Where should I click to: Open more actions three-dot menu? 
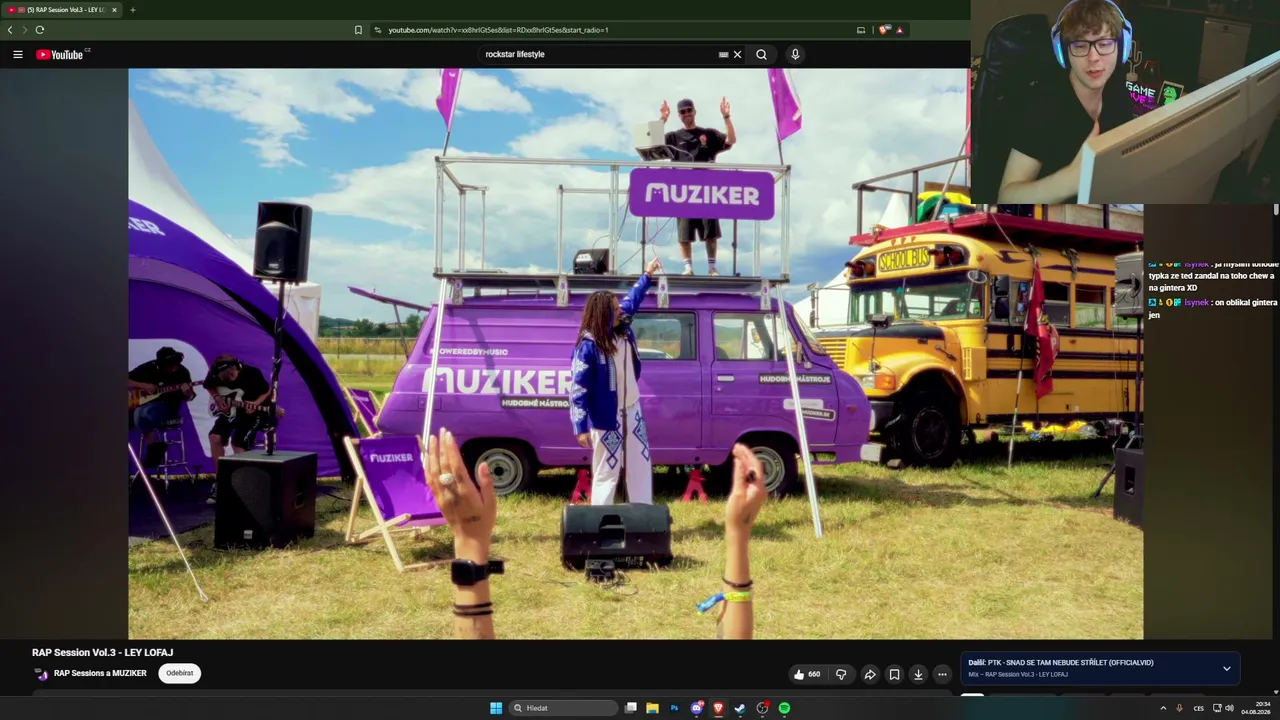coord(942,674)
